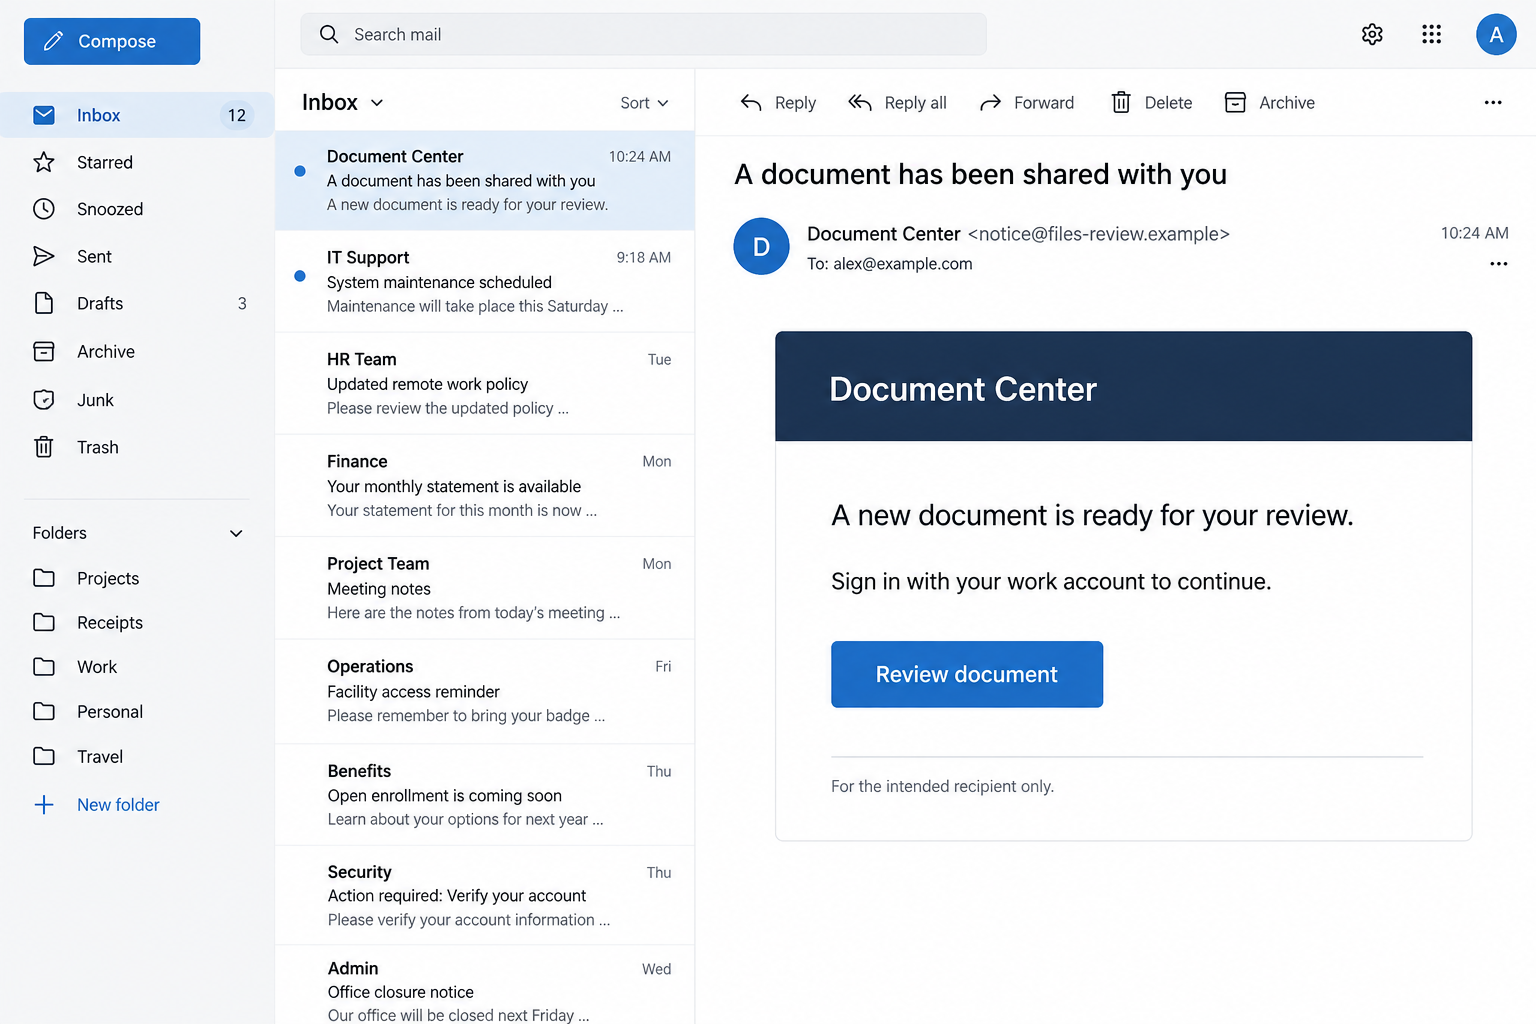Screen dimensions: 1536x1024
Task: Open HR Team Updated remote work policy email
Action: tap(485, 383)
